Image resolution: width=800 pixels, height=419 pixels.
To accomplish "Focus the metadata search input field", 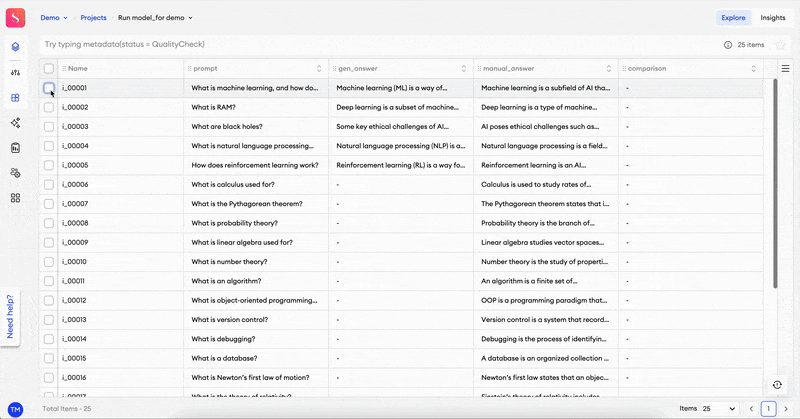I will pyautogui.click(x=380, y=44).
